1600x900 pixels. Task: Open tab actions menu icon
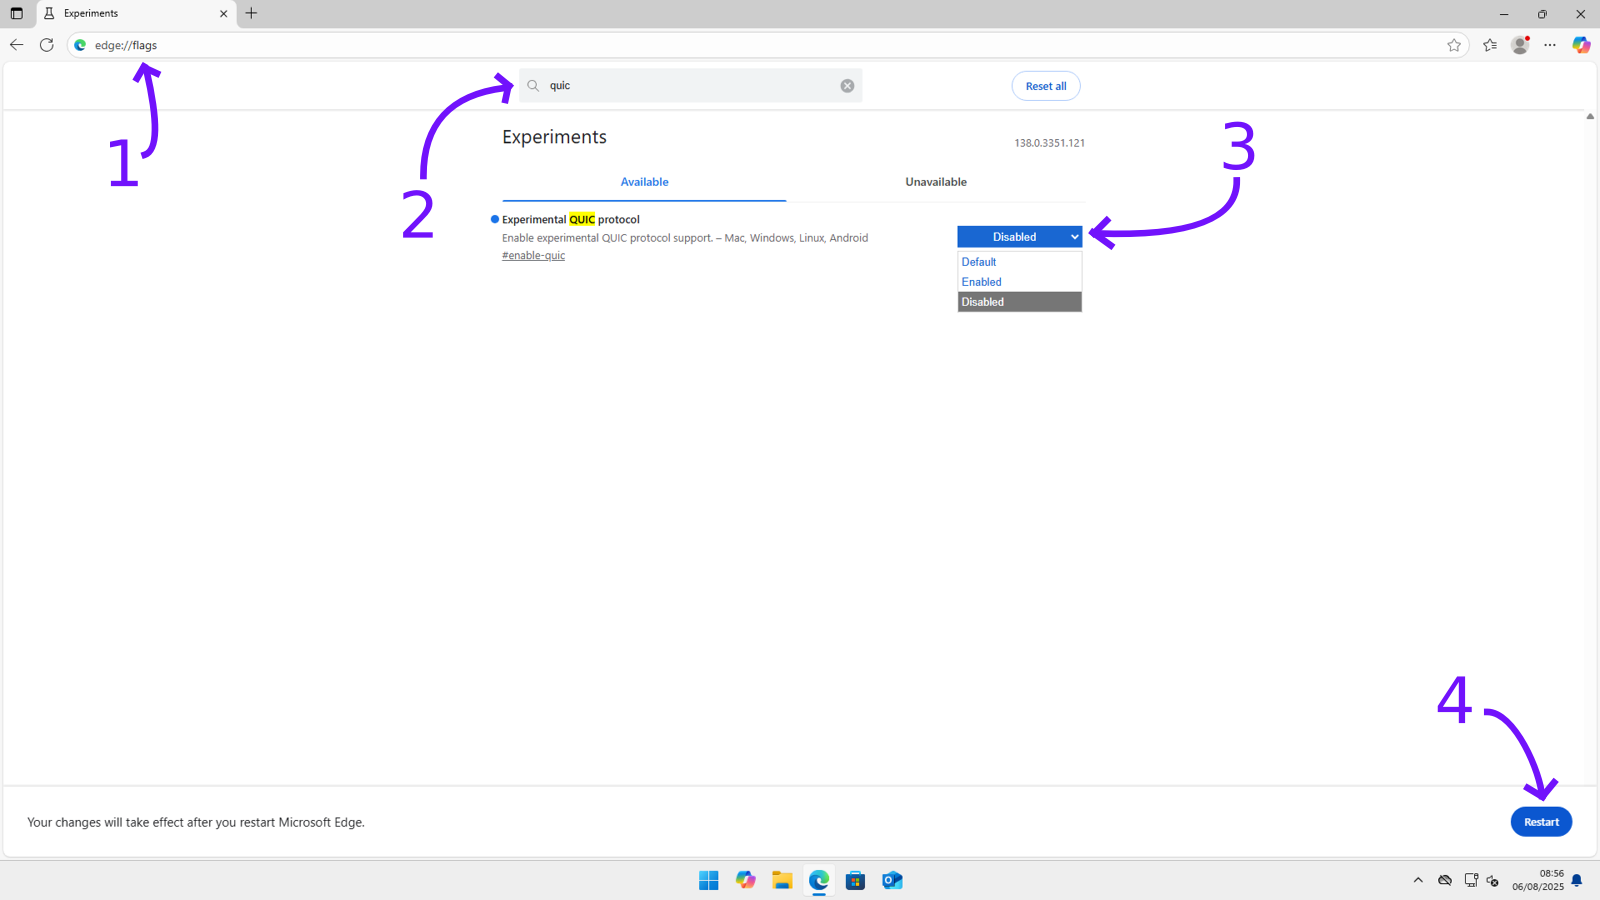(x=16, y=13)
